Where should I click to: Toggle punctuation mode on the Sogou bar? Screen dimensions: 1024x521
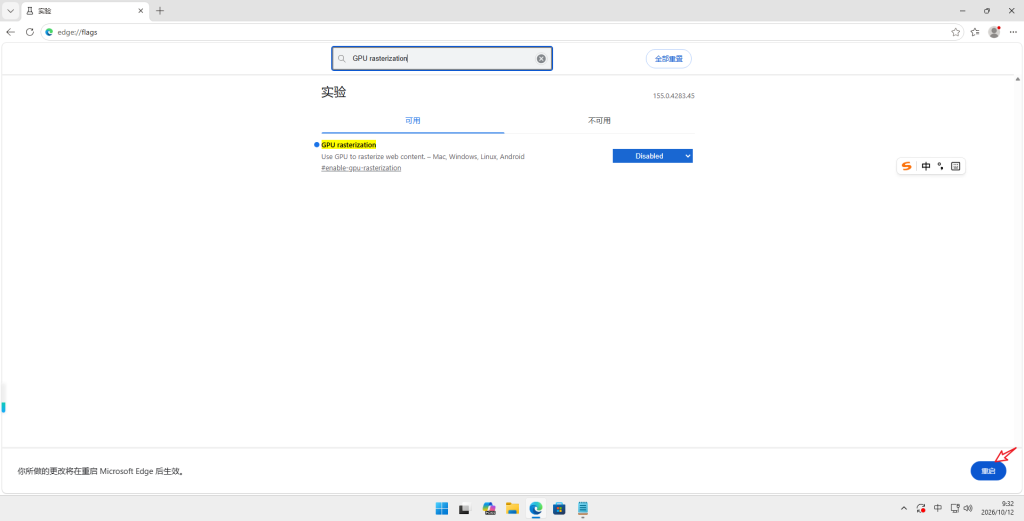click(940, 166)
